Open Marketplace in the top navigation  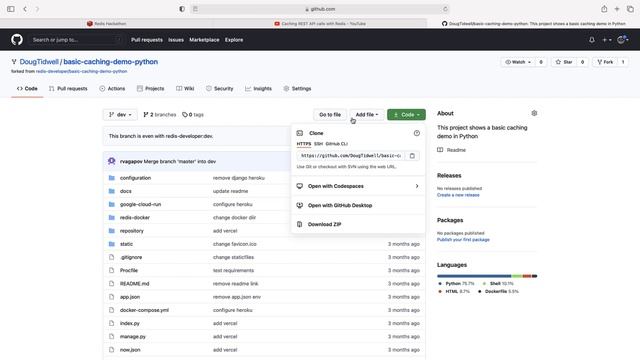204,40
